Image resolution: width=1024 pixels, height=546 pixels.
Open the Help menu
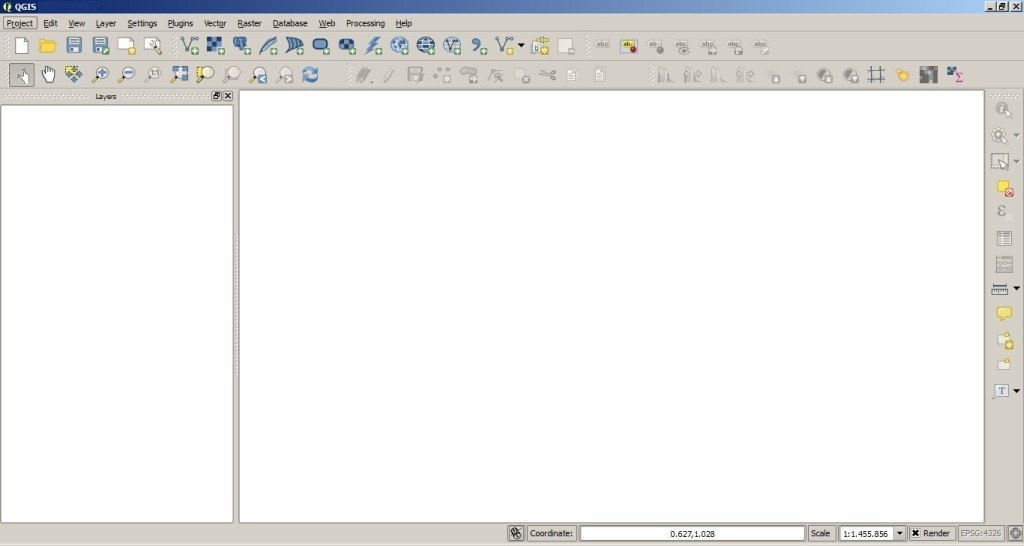coord(404,23)
